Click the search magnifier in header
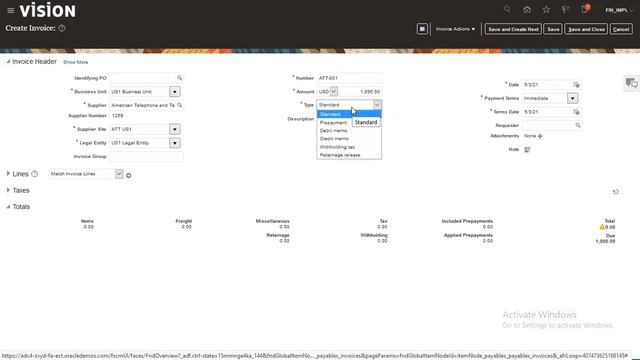 click(x=507, y=9)
